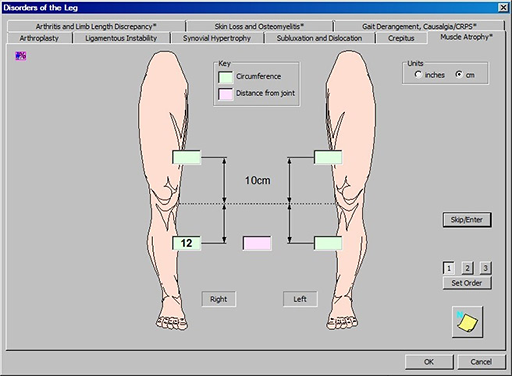Click the pink distance from joint field
This screenshot has width=512, height=376.
[257, 243]
